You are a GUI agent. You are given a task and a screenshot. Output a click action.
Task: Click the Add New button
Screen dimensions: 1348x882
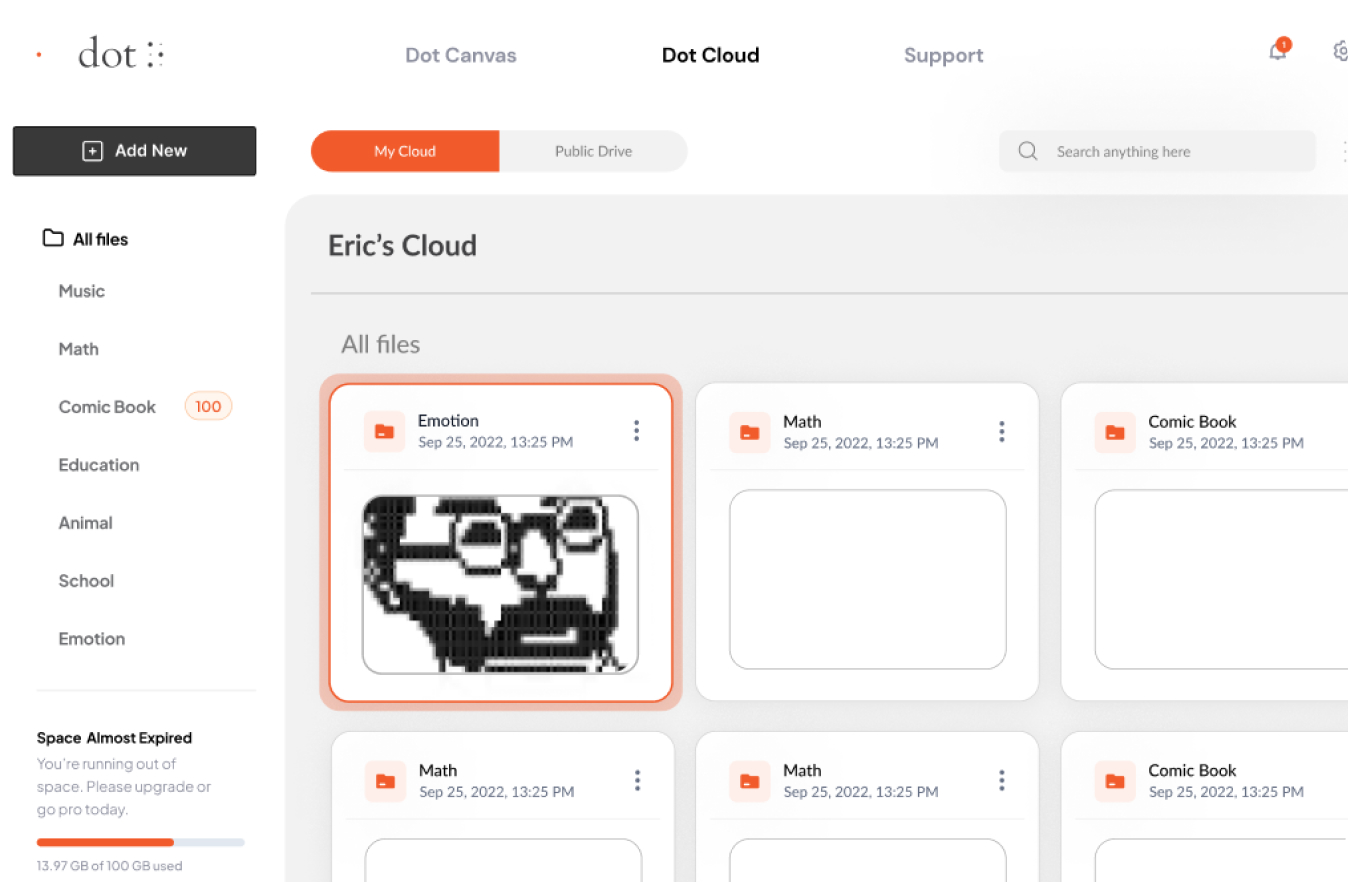[134, 151]
